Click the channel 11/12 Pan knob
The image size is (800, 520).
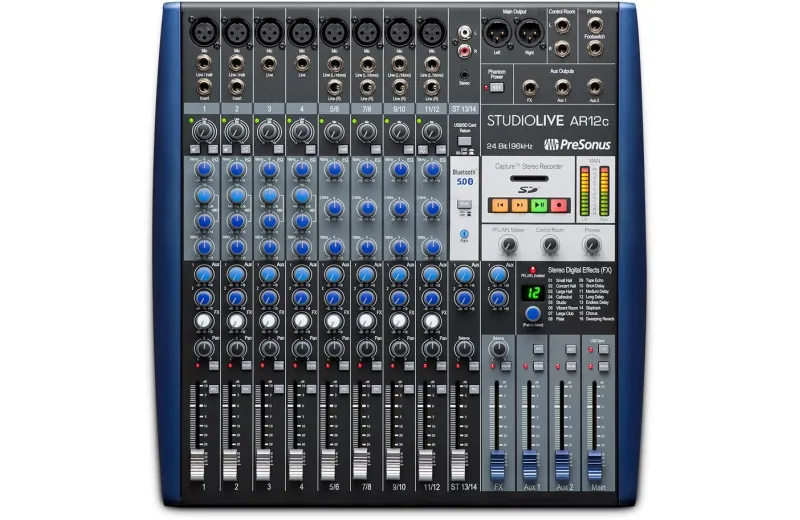432,349
